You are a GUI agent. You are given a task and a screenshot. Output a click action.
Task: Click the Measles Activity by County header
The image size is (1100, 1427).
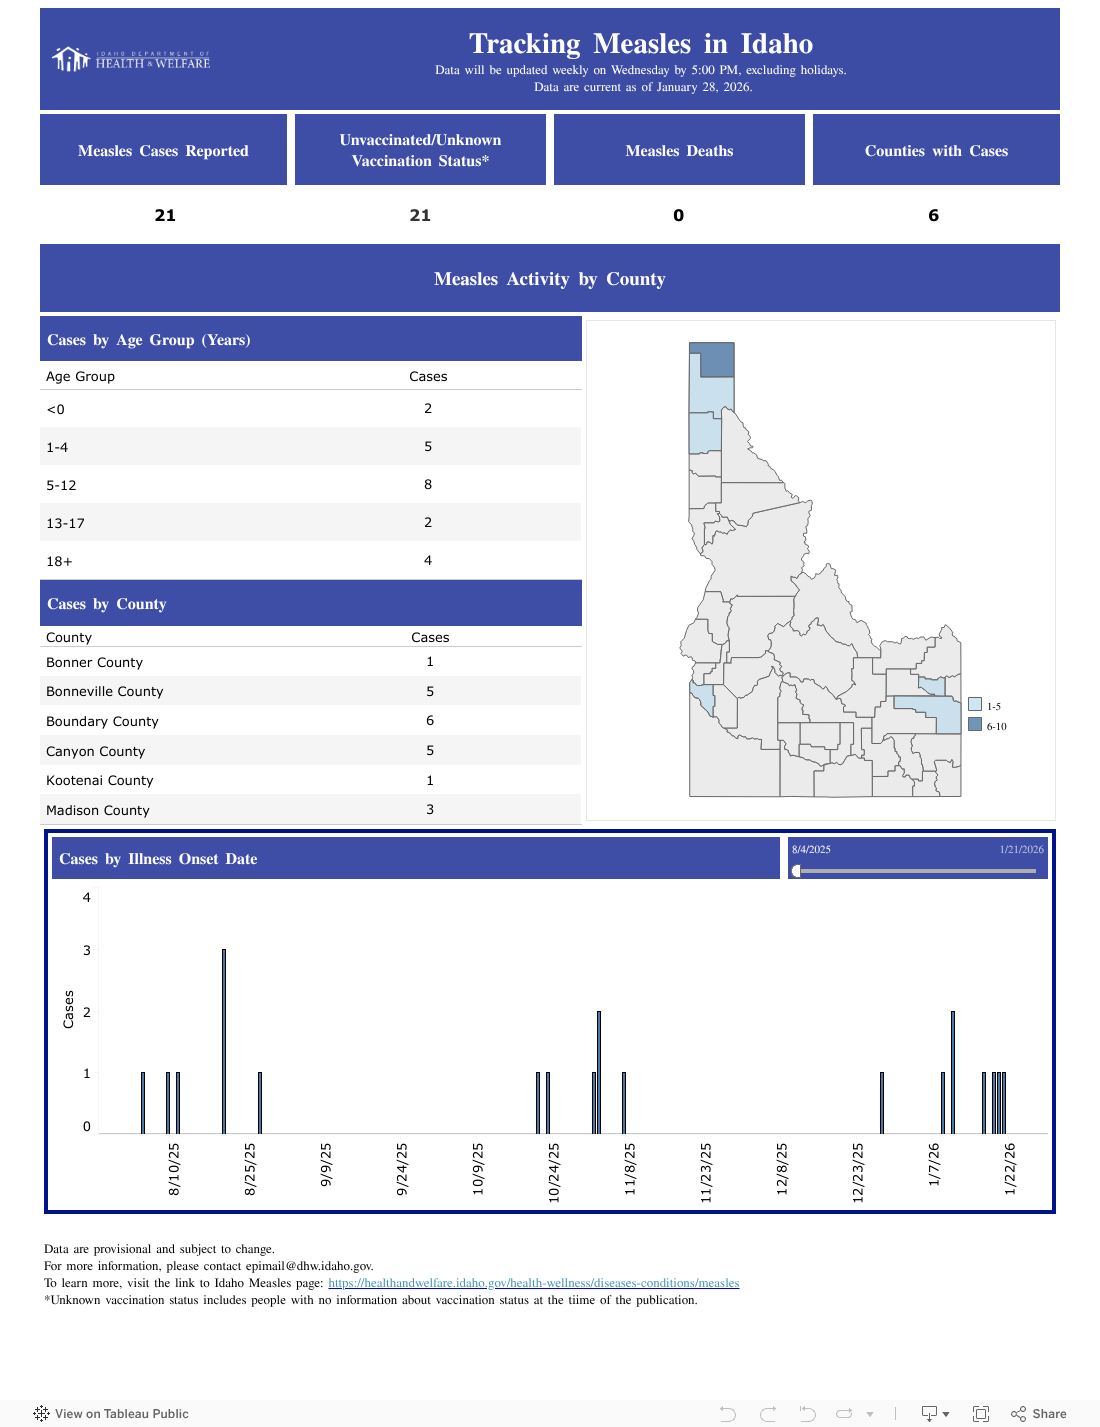(549, 279)
